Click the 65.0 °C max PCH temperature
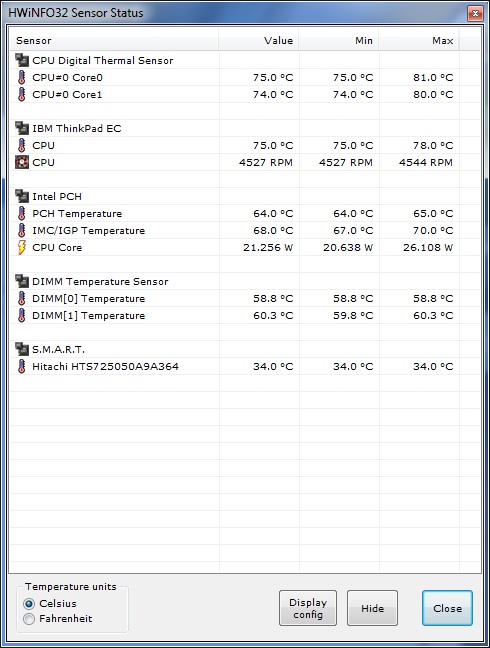The image size is (490, 648). (x=433, y=214)
